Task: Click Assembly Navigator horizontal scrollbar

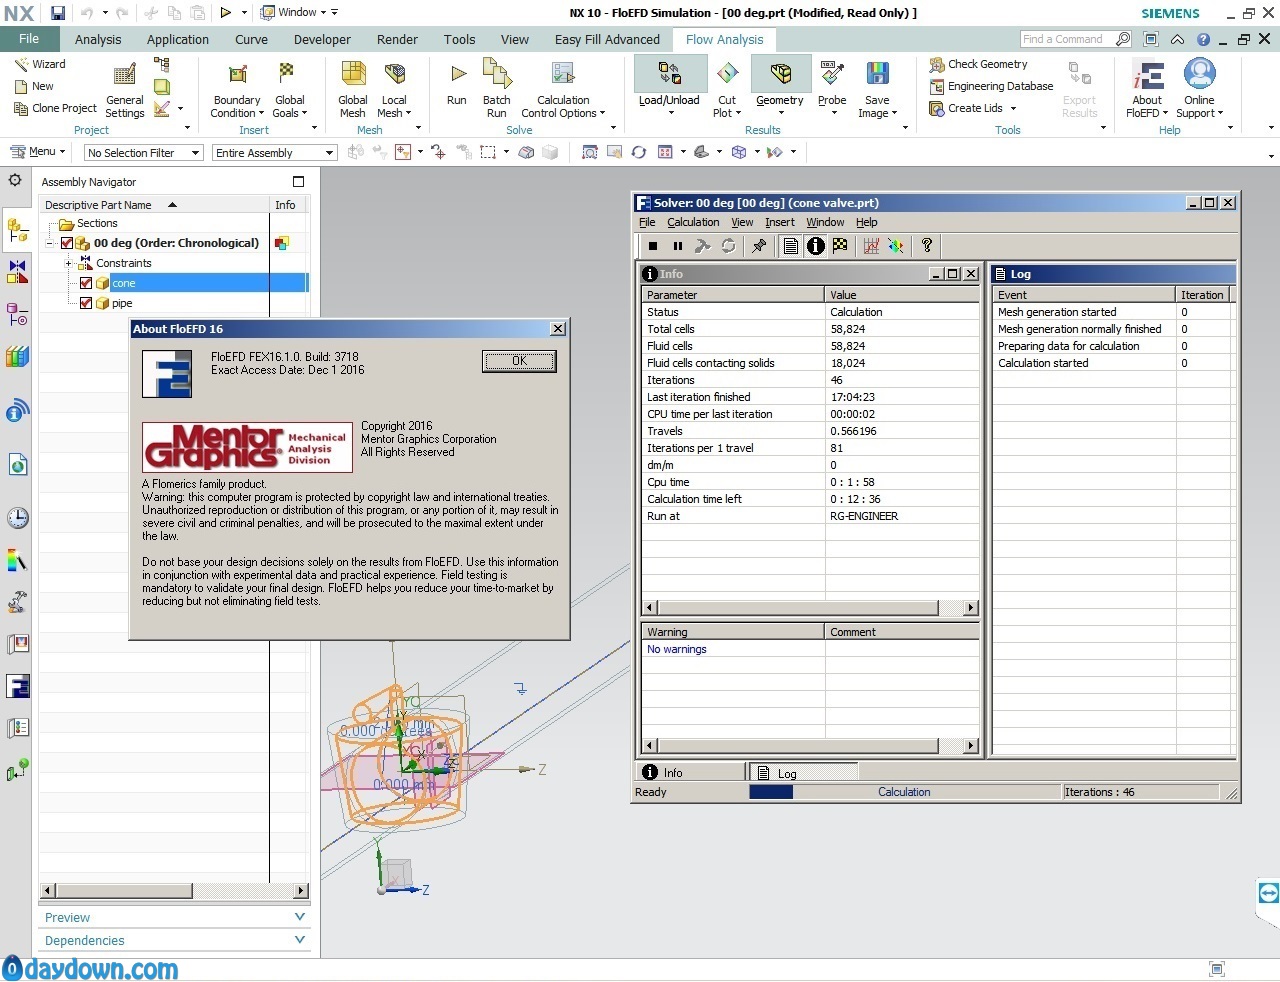Action: [x=174, y=890]
